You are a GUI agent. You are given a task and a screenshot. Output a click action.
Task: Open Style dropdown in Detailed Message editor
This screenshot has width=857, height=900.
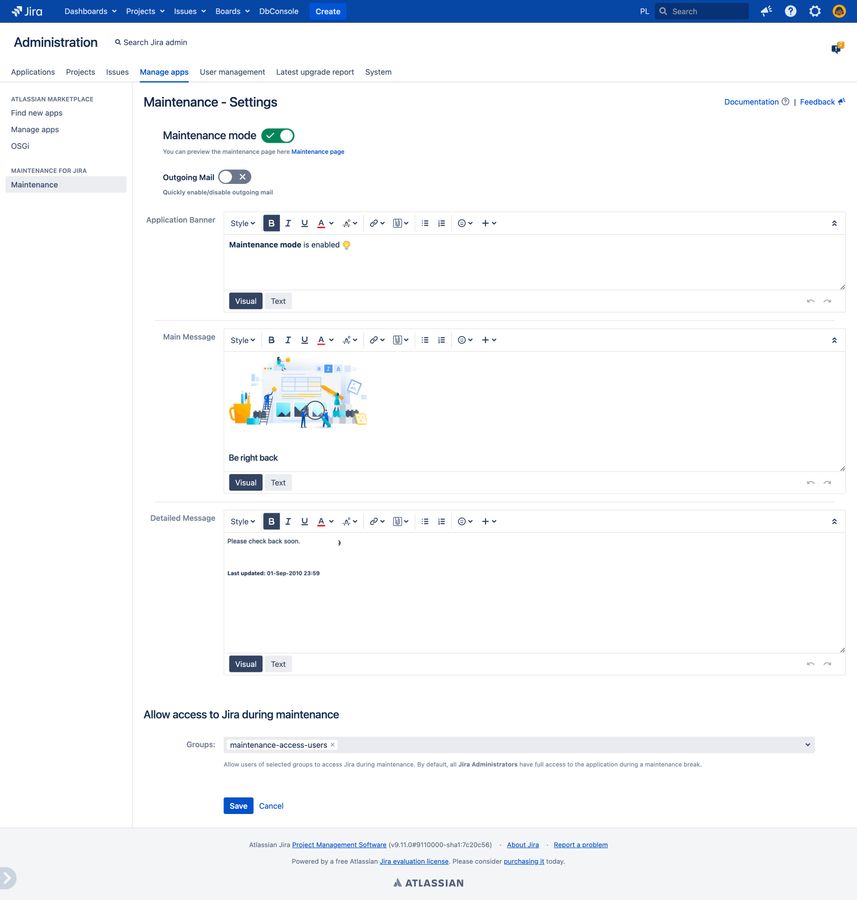(242, 521)
